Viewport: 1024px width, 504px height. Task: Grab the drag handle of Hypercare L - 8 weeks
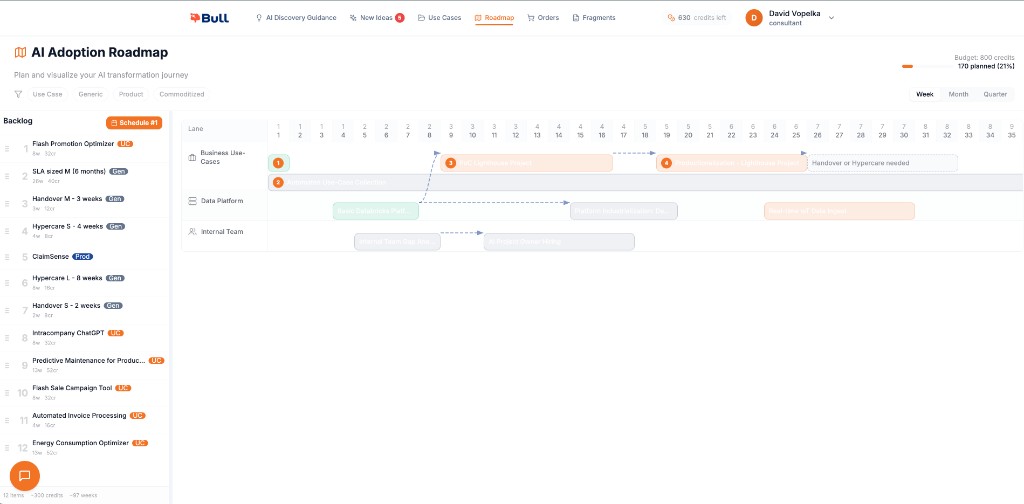(x=7, y=283)
